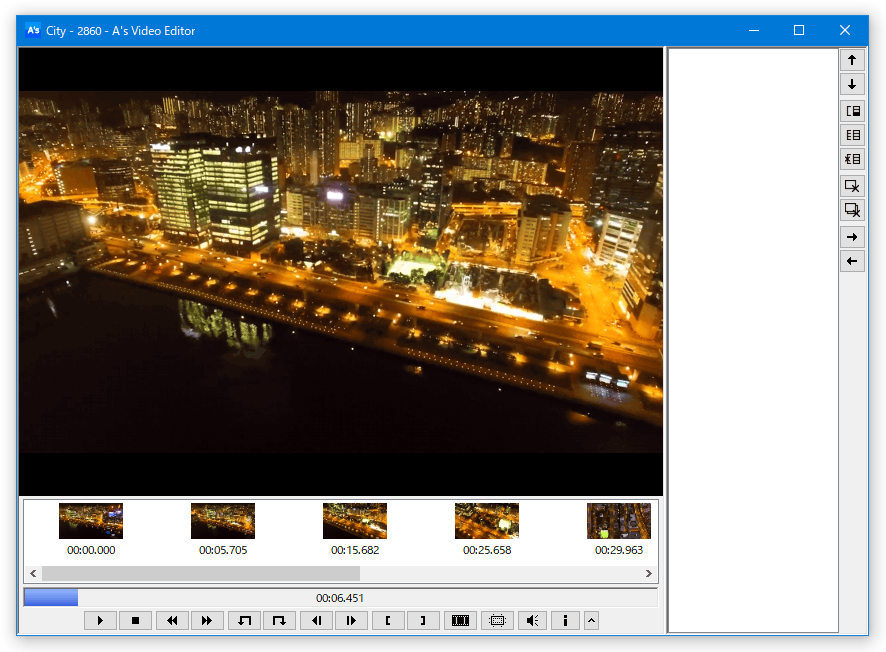
Task: Select the 00:15.682 thumbnail
Action: [355, 521]
